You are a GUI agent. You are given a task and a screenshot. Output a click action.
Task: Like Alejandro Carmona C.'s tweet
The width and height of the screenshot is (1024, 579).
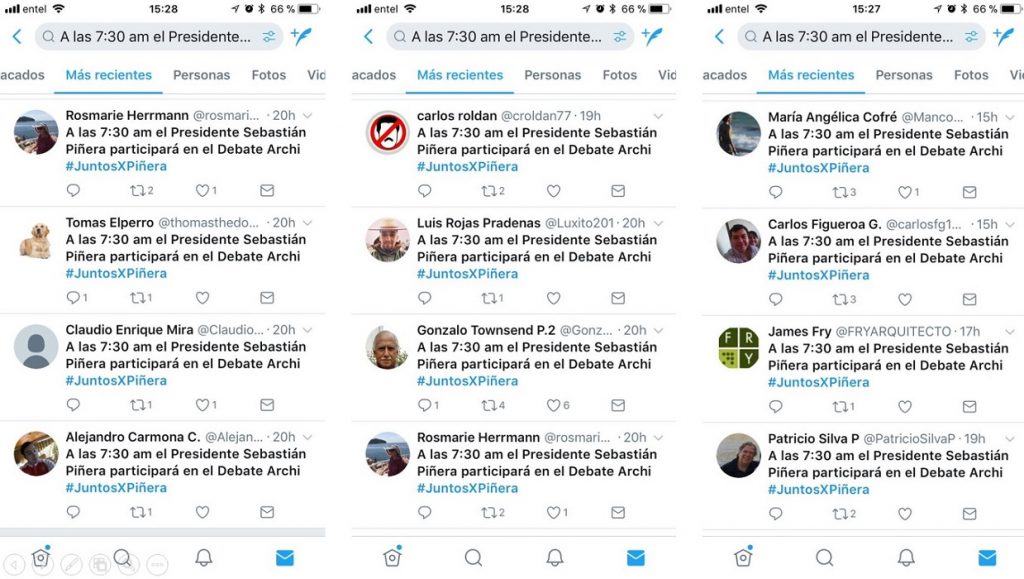tap(202, 512)
